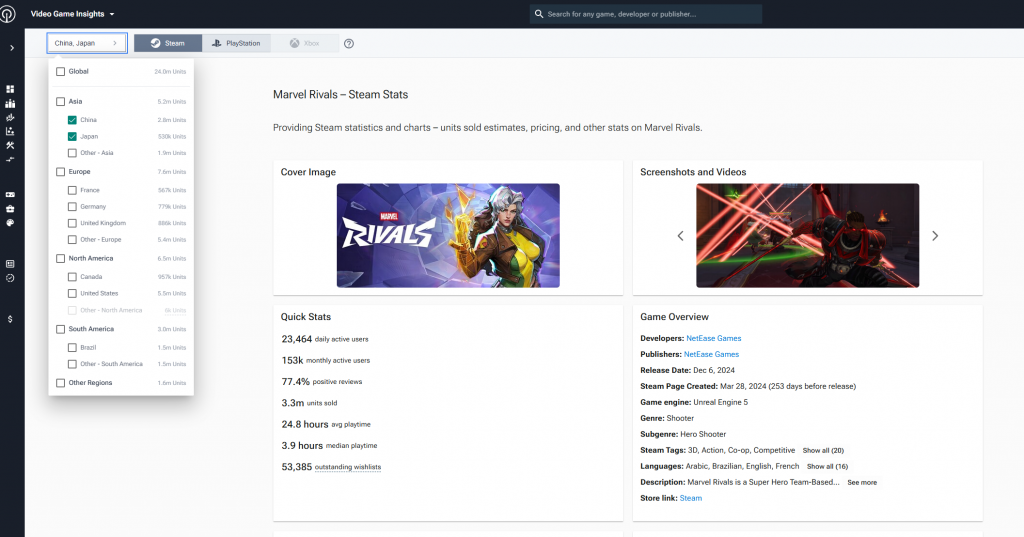Viewport: 1024px width, 537px height.
Task: Uncheck the China region checkbox
Action: [x=73, y=120]
